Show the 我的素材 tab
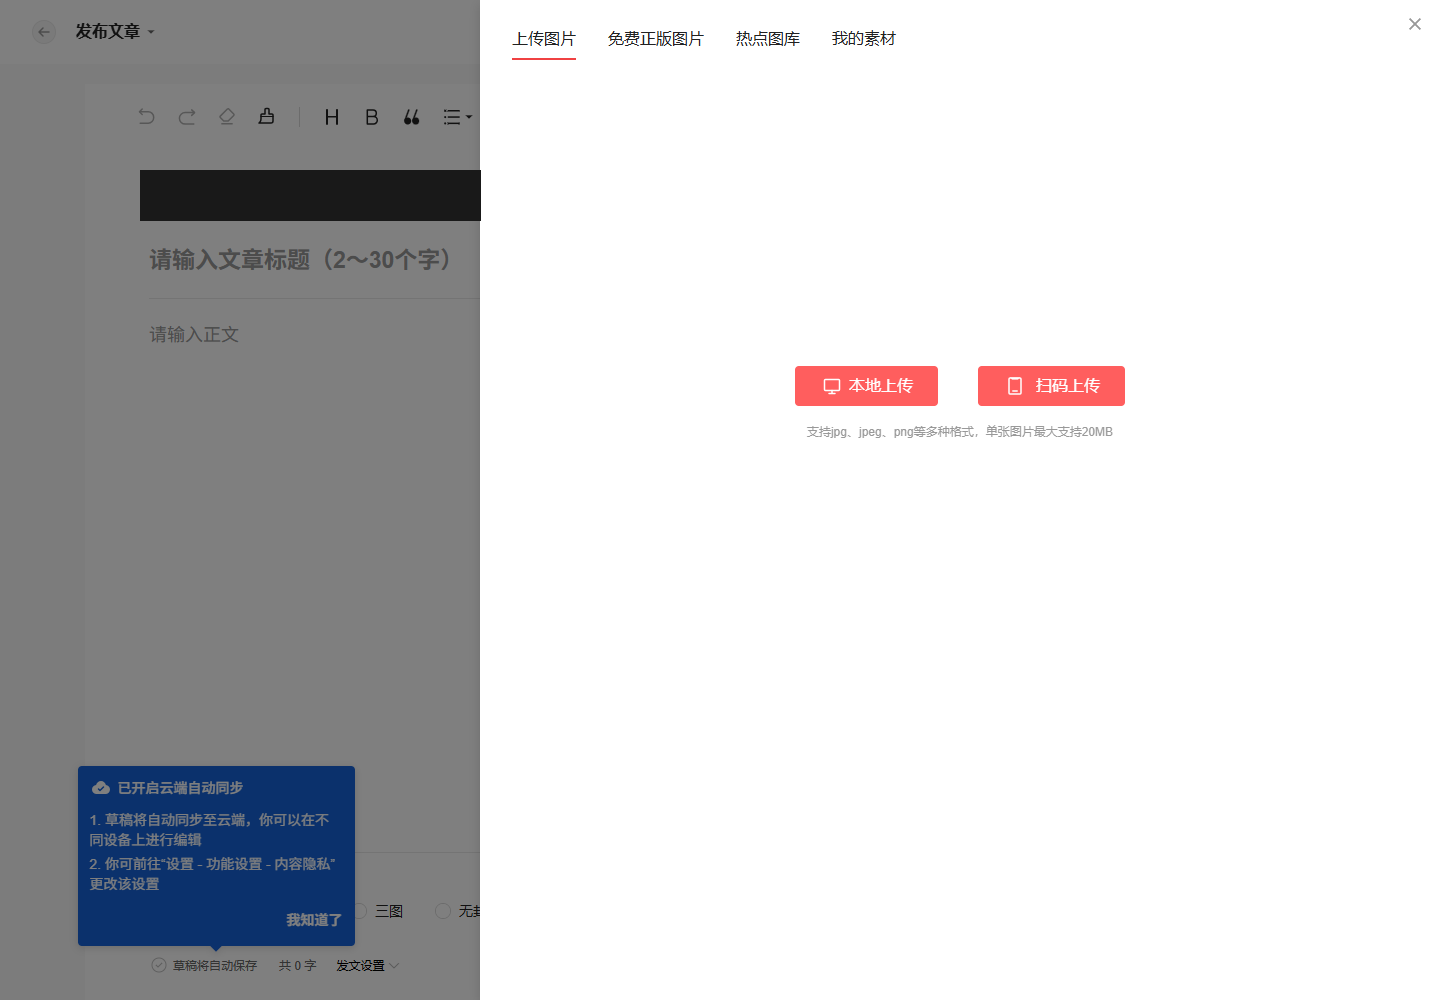 tap(864, 39)
